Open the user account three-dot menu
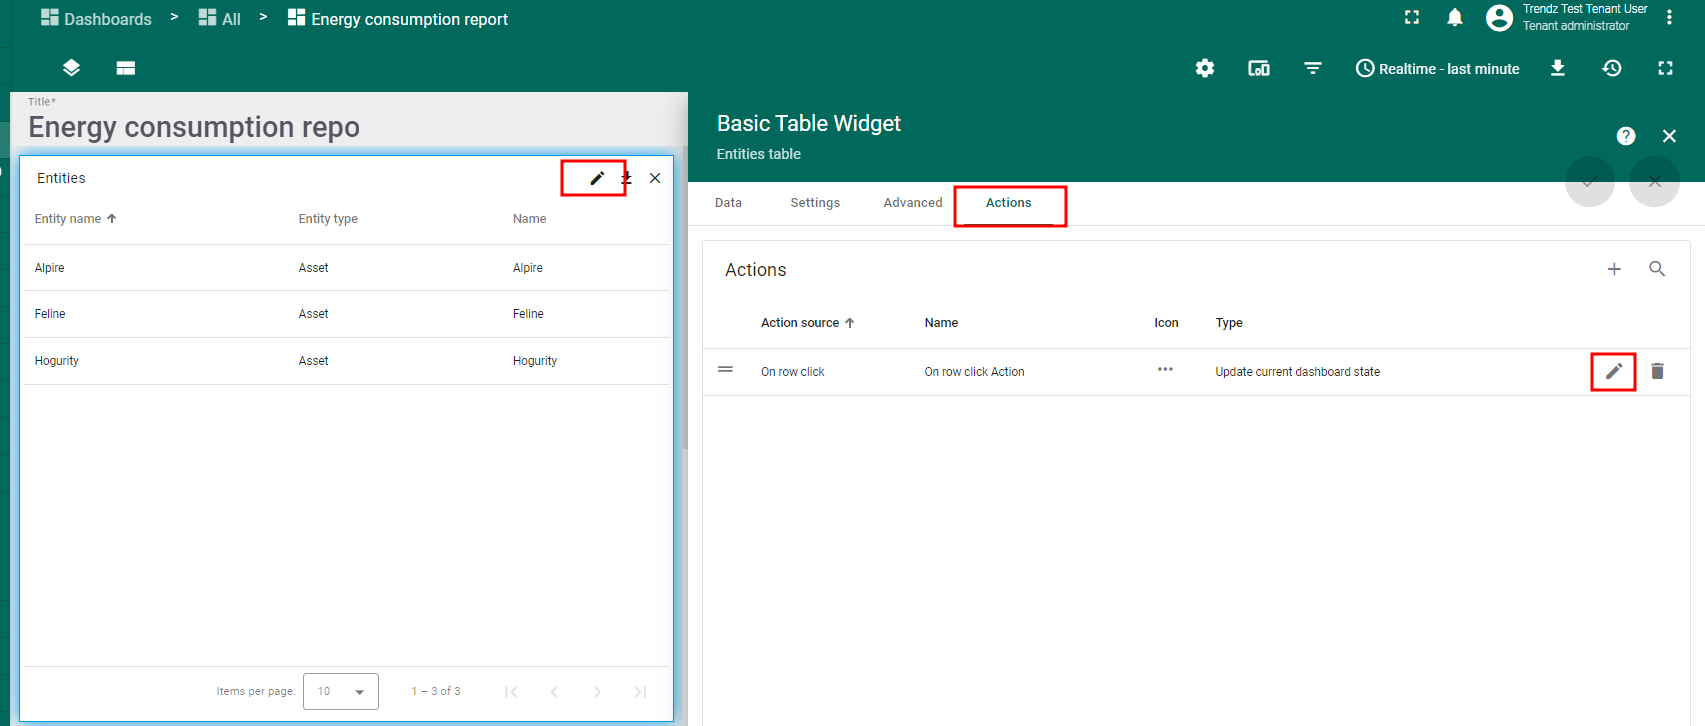 click(1669, 18)
